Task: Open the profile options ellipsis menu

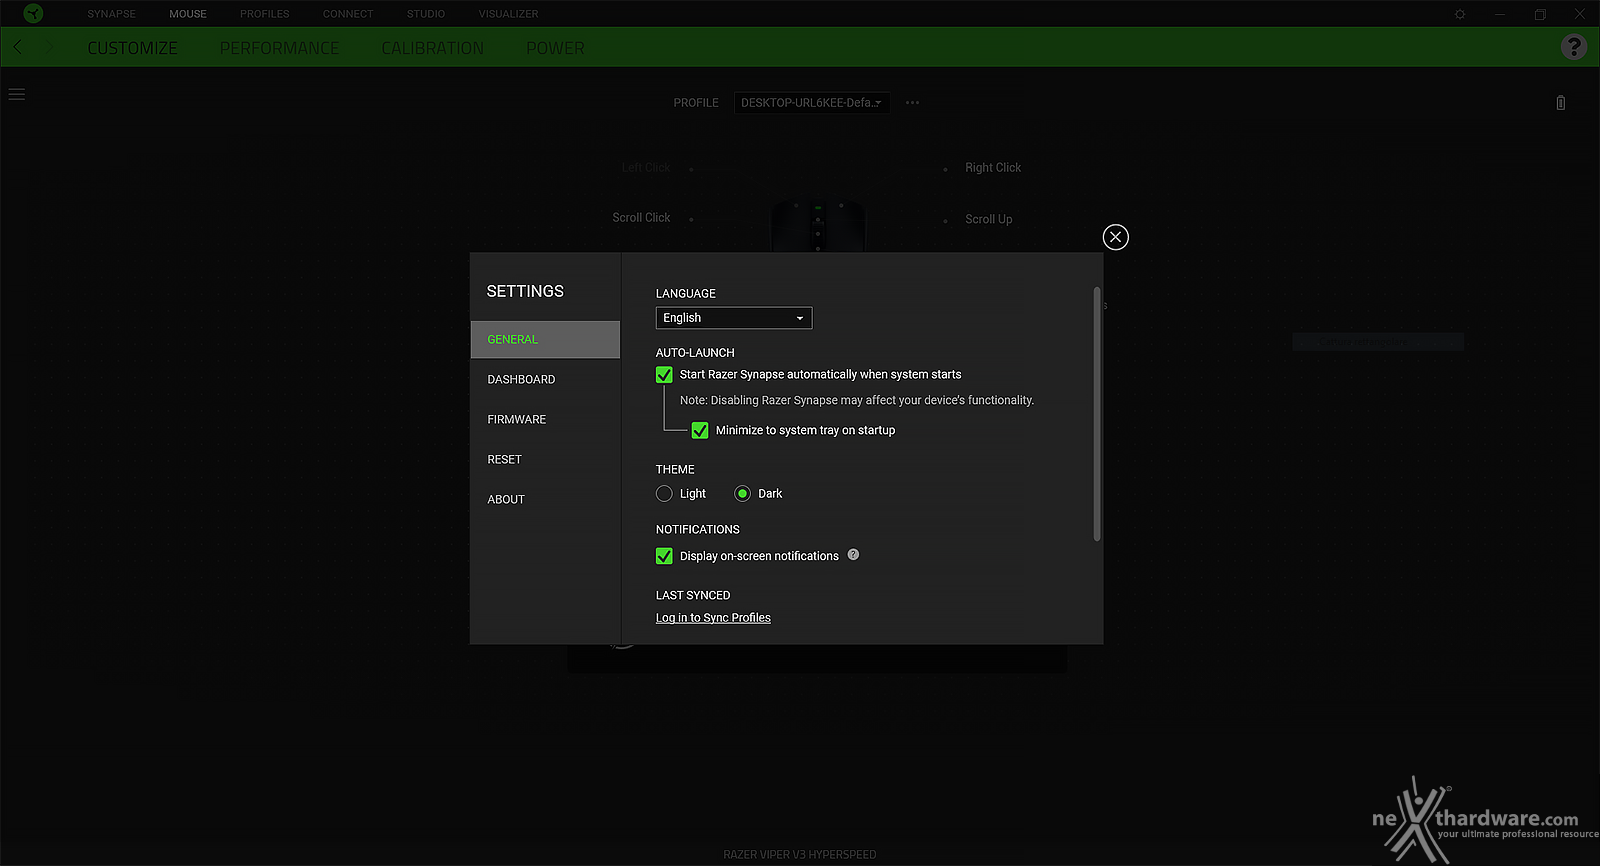Action: (x=912, y=102)
